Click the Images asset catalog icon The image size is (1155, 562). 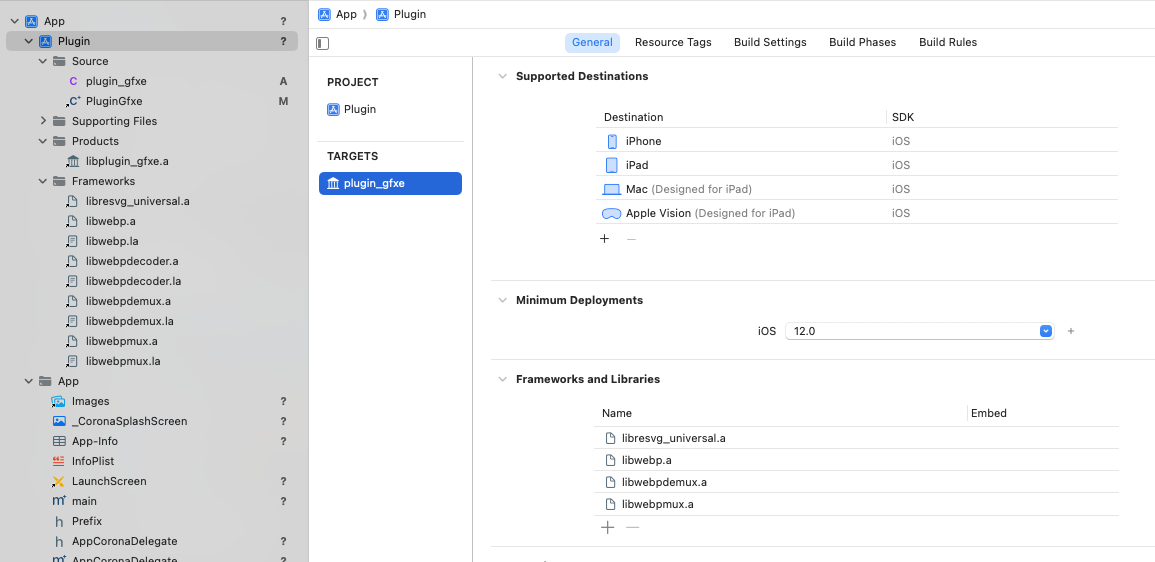point(59,401)
